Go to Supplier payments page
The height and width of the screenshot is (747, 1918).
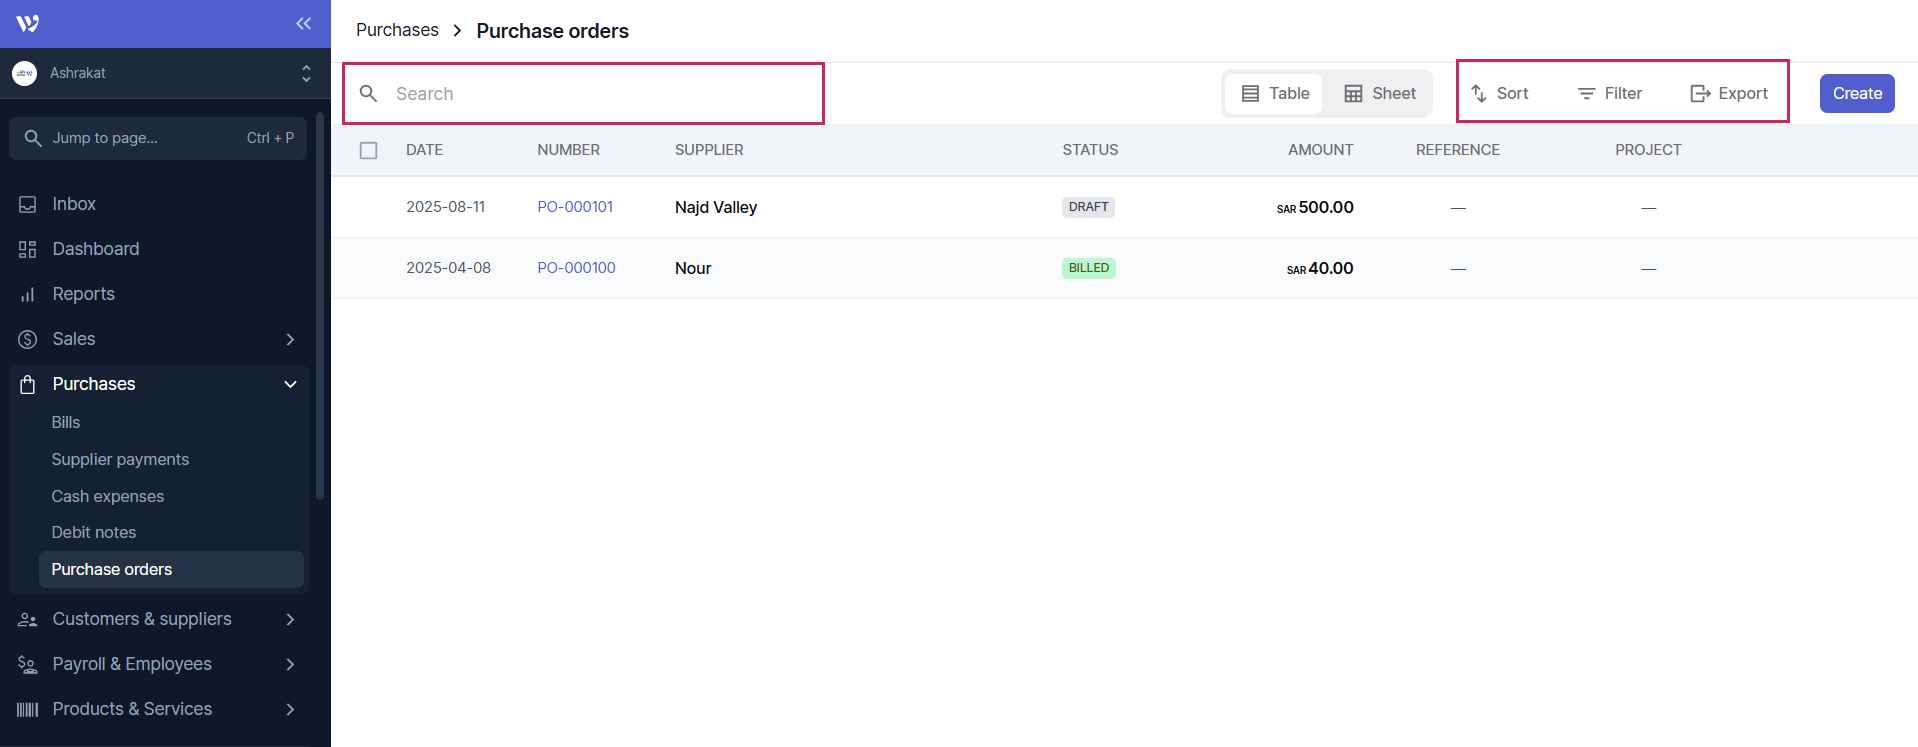(x=120, y=459)
